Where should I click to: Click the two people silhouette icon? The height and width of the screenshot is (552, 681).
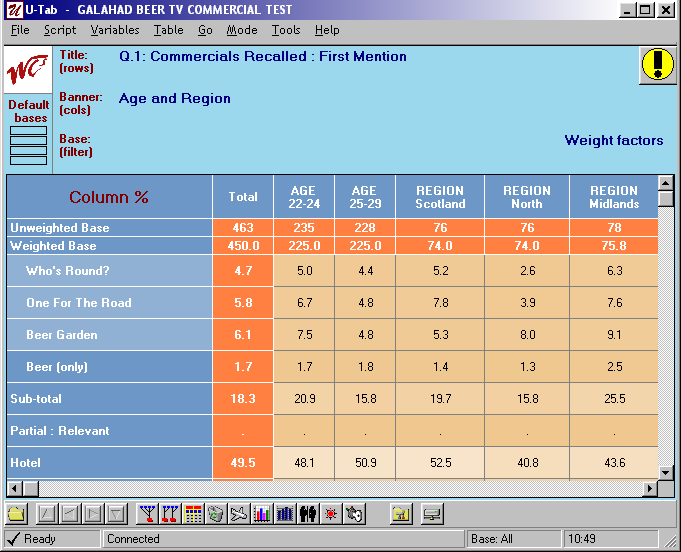click(308, 514)
